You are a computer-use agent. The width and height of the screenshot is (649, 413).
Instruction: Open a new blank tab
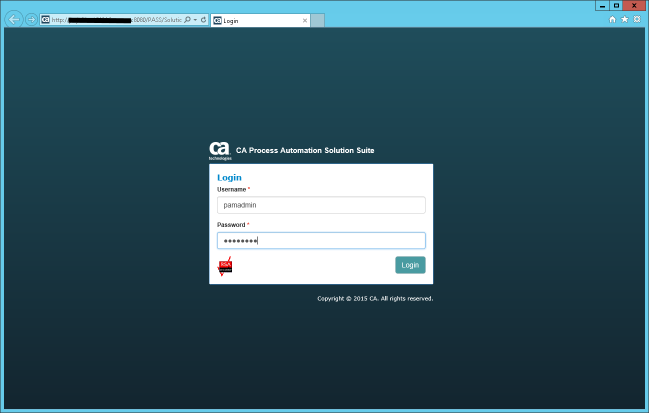point(317,20)
